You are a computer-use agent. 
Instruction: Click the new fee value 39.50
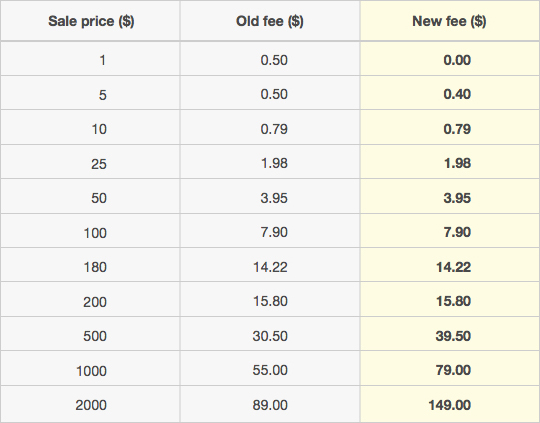[x=453, y=336]
